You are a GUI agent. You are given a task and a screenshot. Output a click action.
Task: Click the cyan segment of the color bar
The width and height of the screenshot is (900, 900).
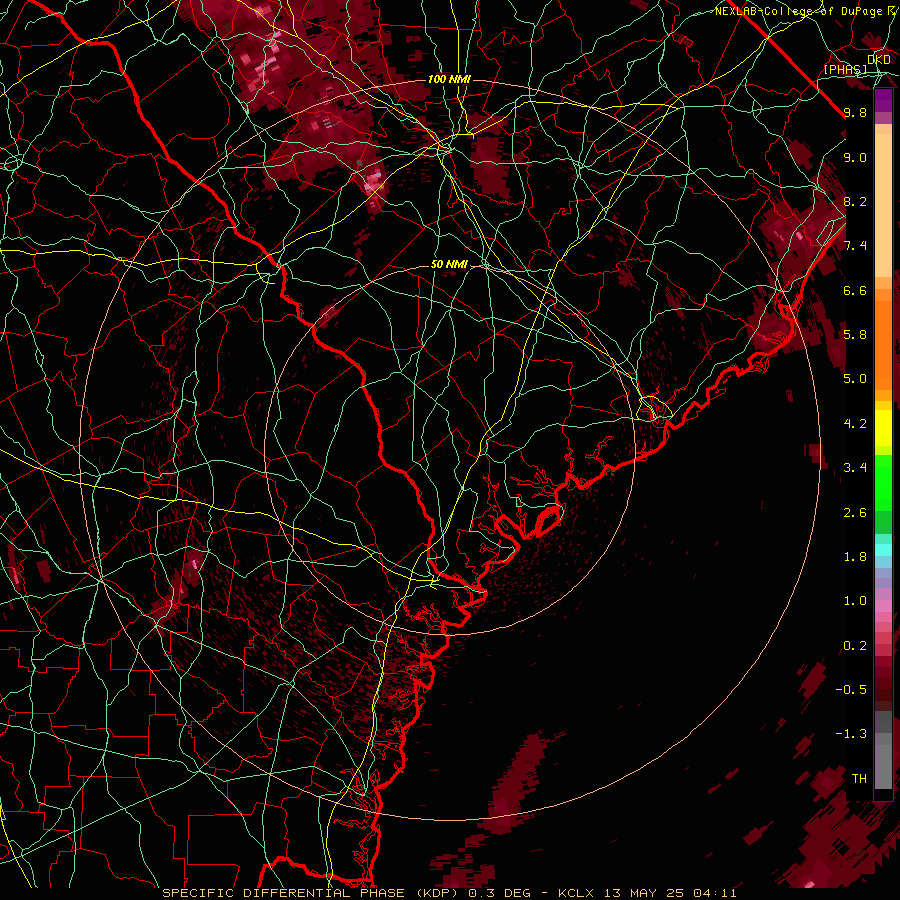pos(883,550)
